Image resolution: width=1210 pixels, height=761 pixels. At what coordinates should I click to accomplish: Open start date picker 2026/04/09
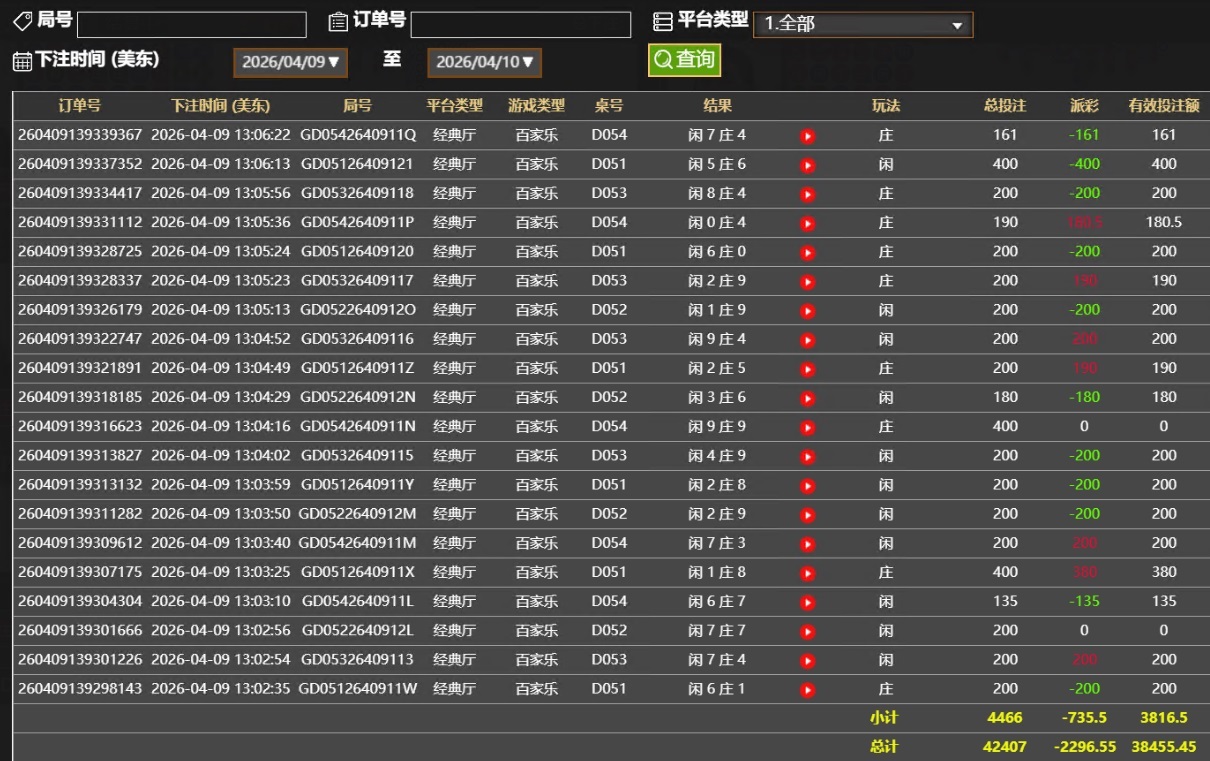[290, 62]
